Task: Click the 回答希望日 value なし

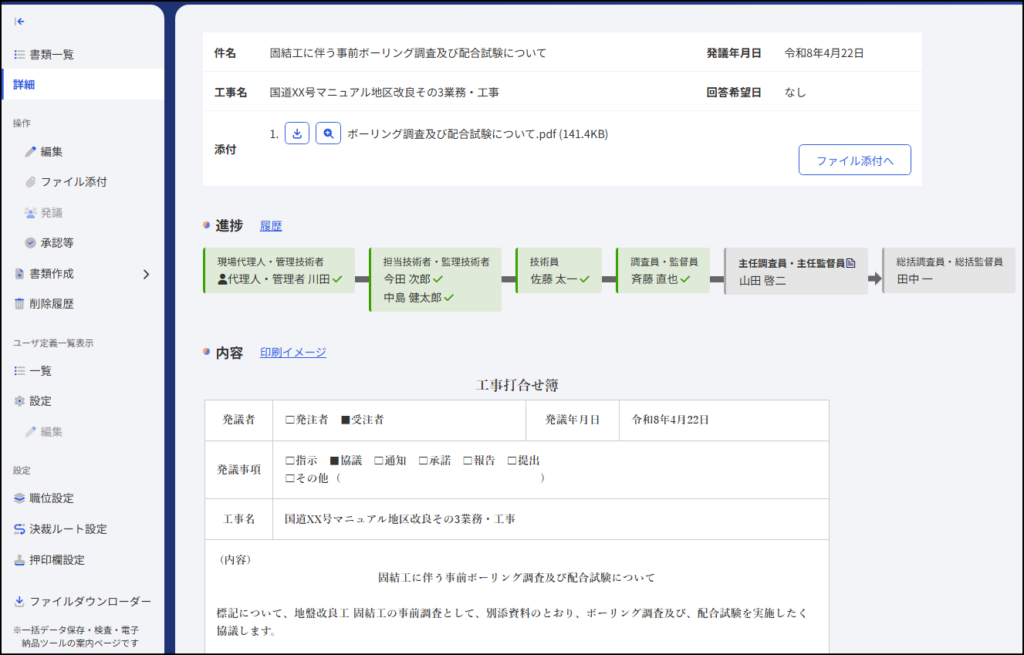Action: tap(795, 92)
